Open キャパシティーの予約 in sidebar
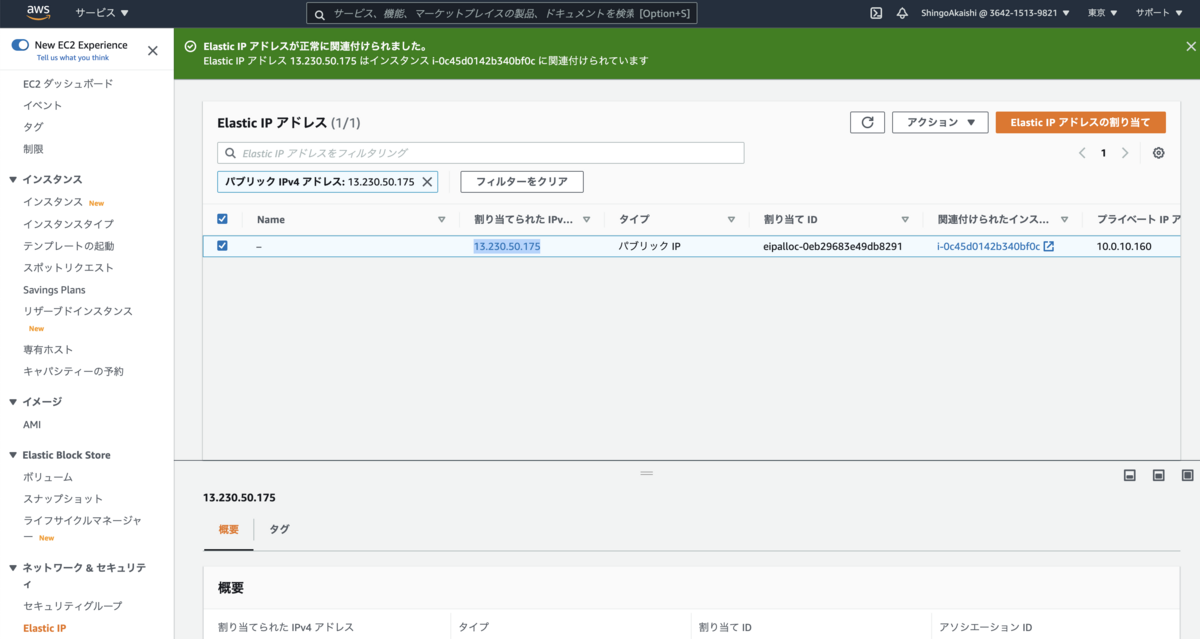Screen dimensions: 1200x639 coord(73,371)
